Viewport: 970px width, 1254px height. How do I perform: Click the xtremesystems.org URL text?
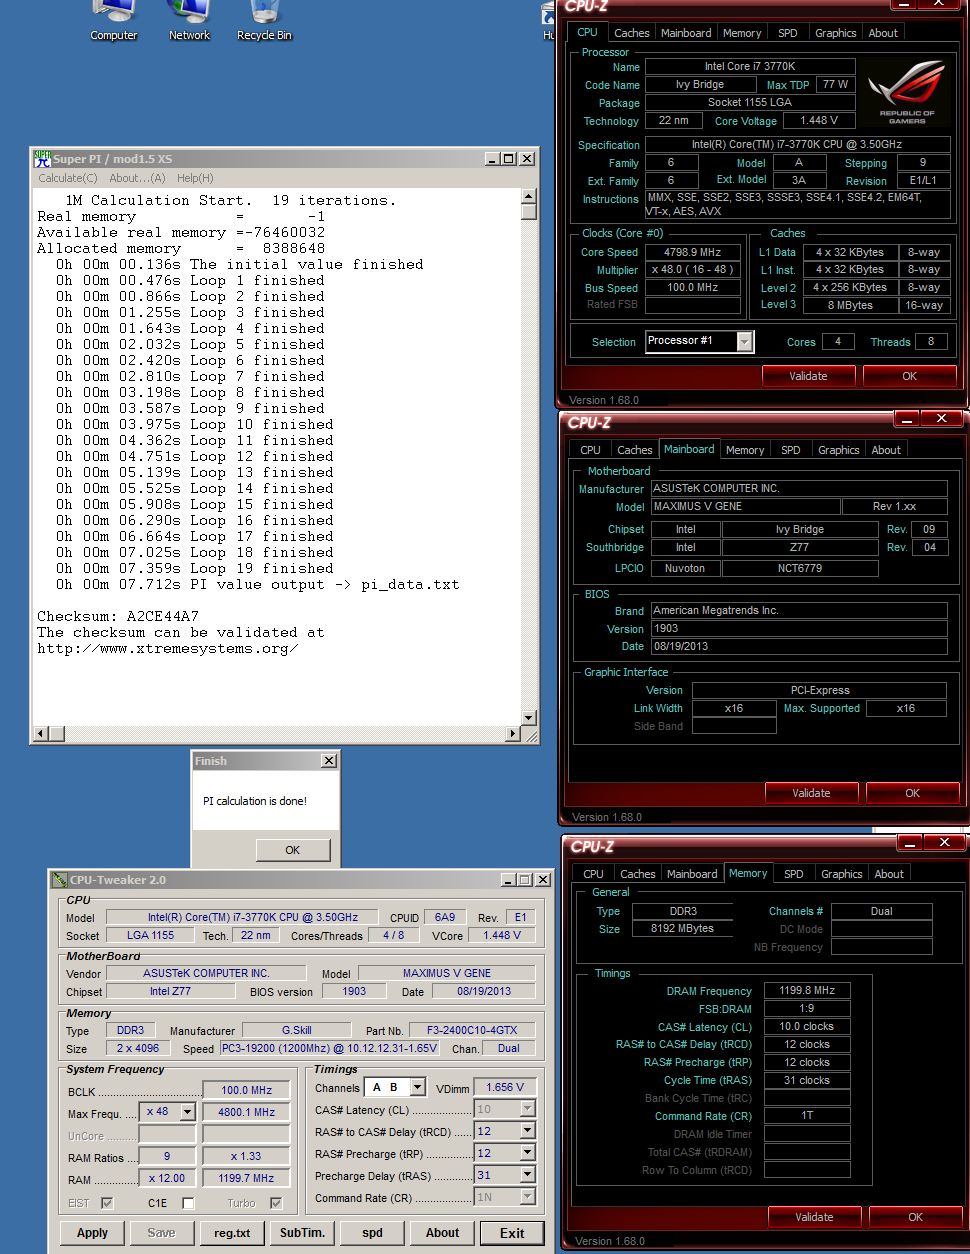[x=168, y=648]
